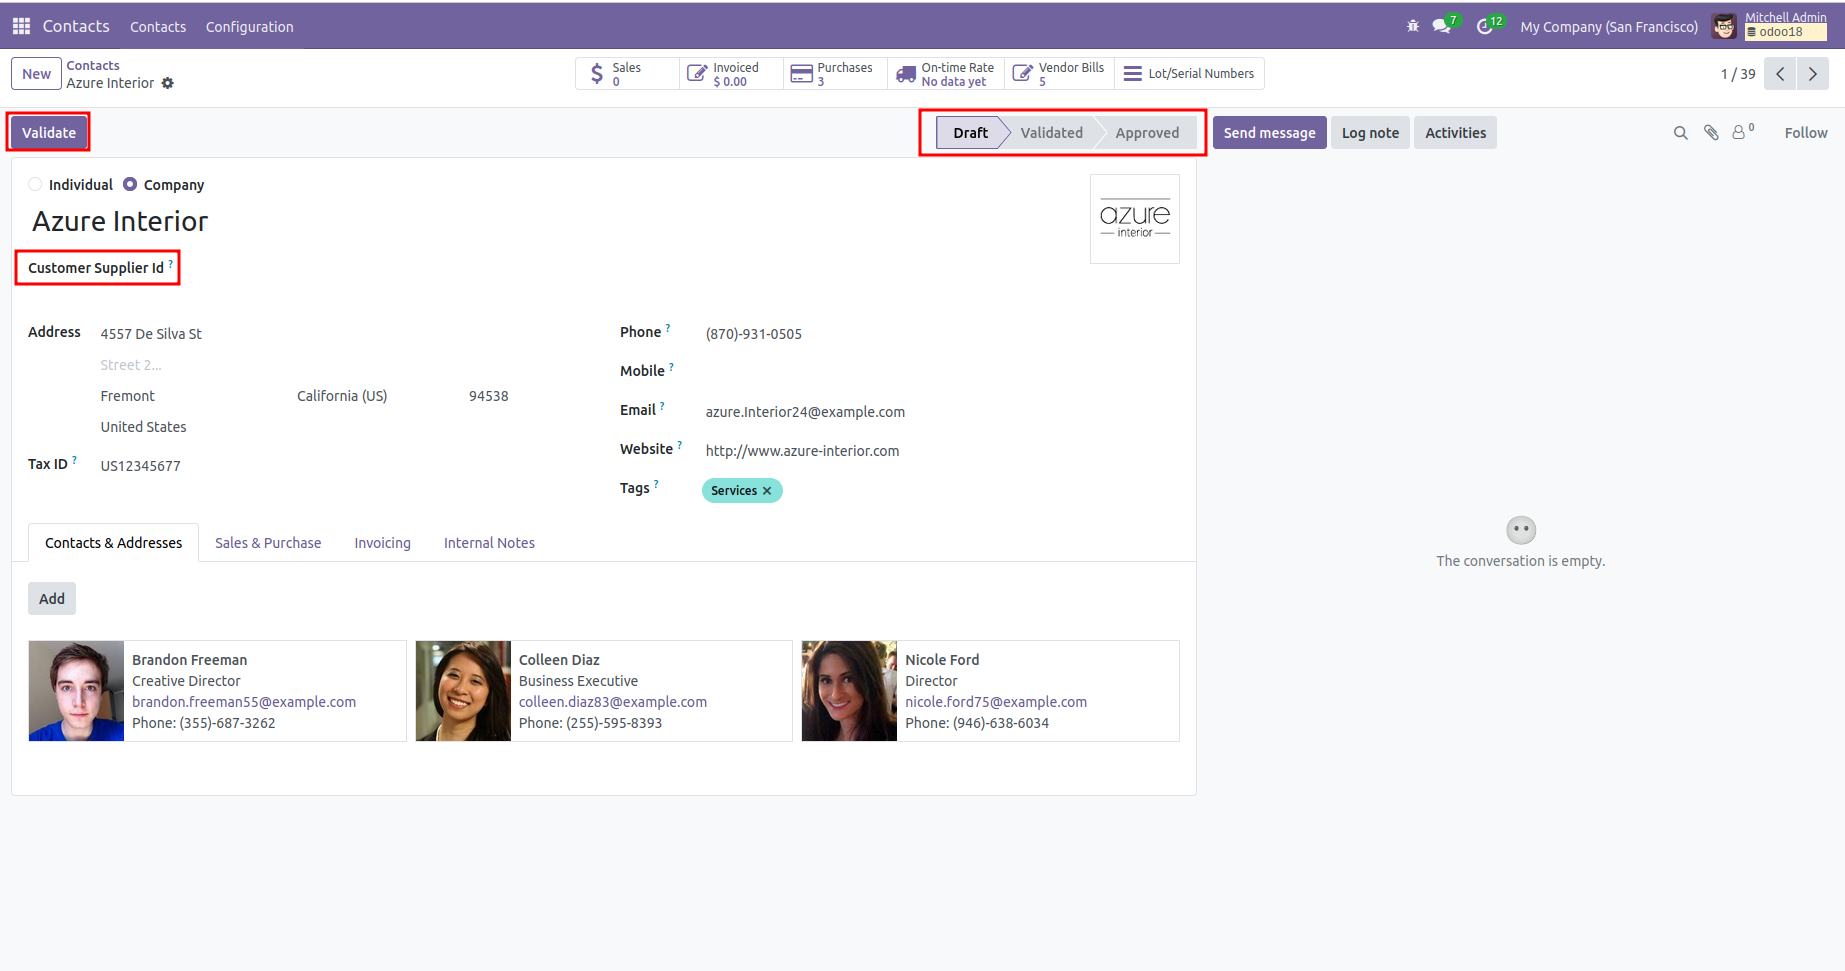Image resolution: width=1845 pixels, height=971 pixels.
Task: Search messages with the magnifier icon
Action: [x=1681, y=133]
